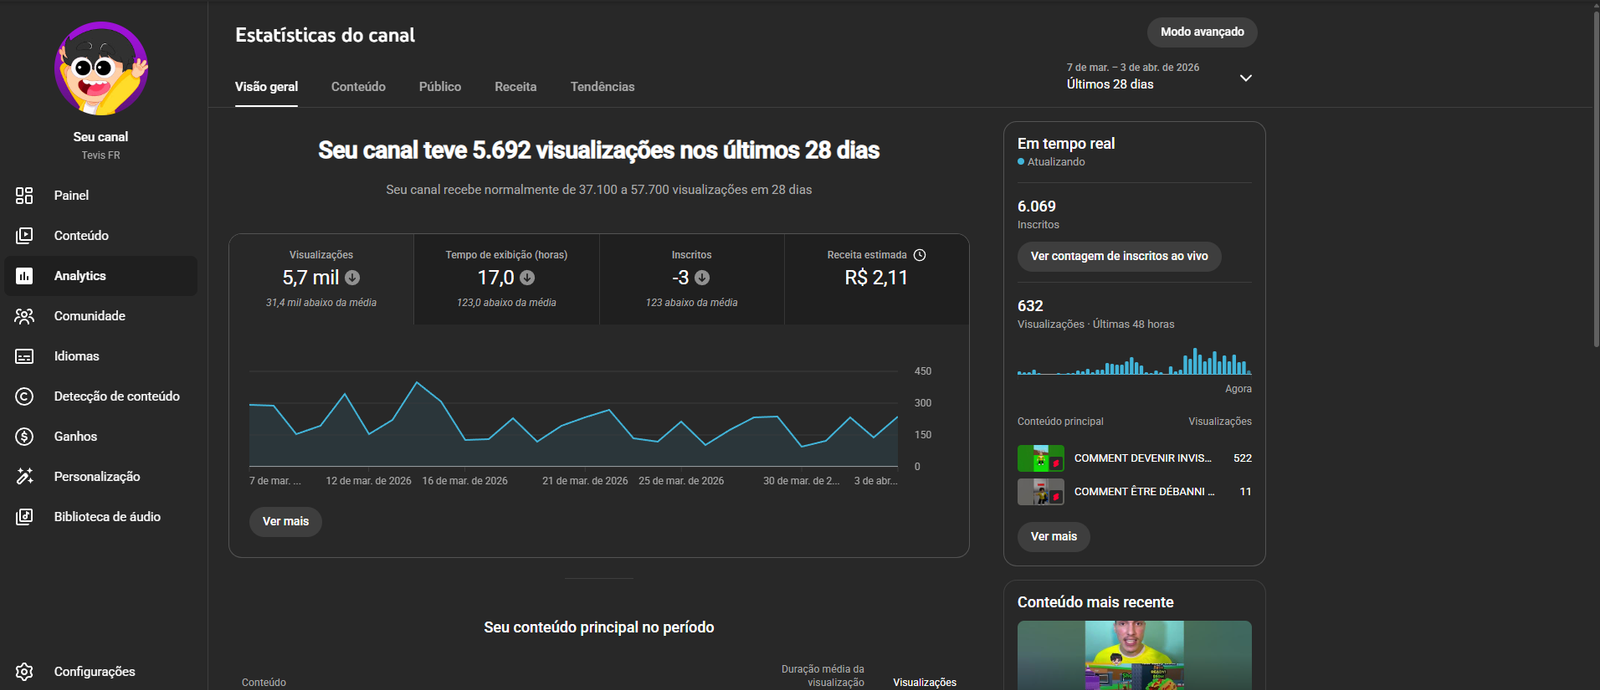Switch to the Público tab

coord(440,87)
